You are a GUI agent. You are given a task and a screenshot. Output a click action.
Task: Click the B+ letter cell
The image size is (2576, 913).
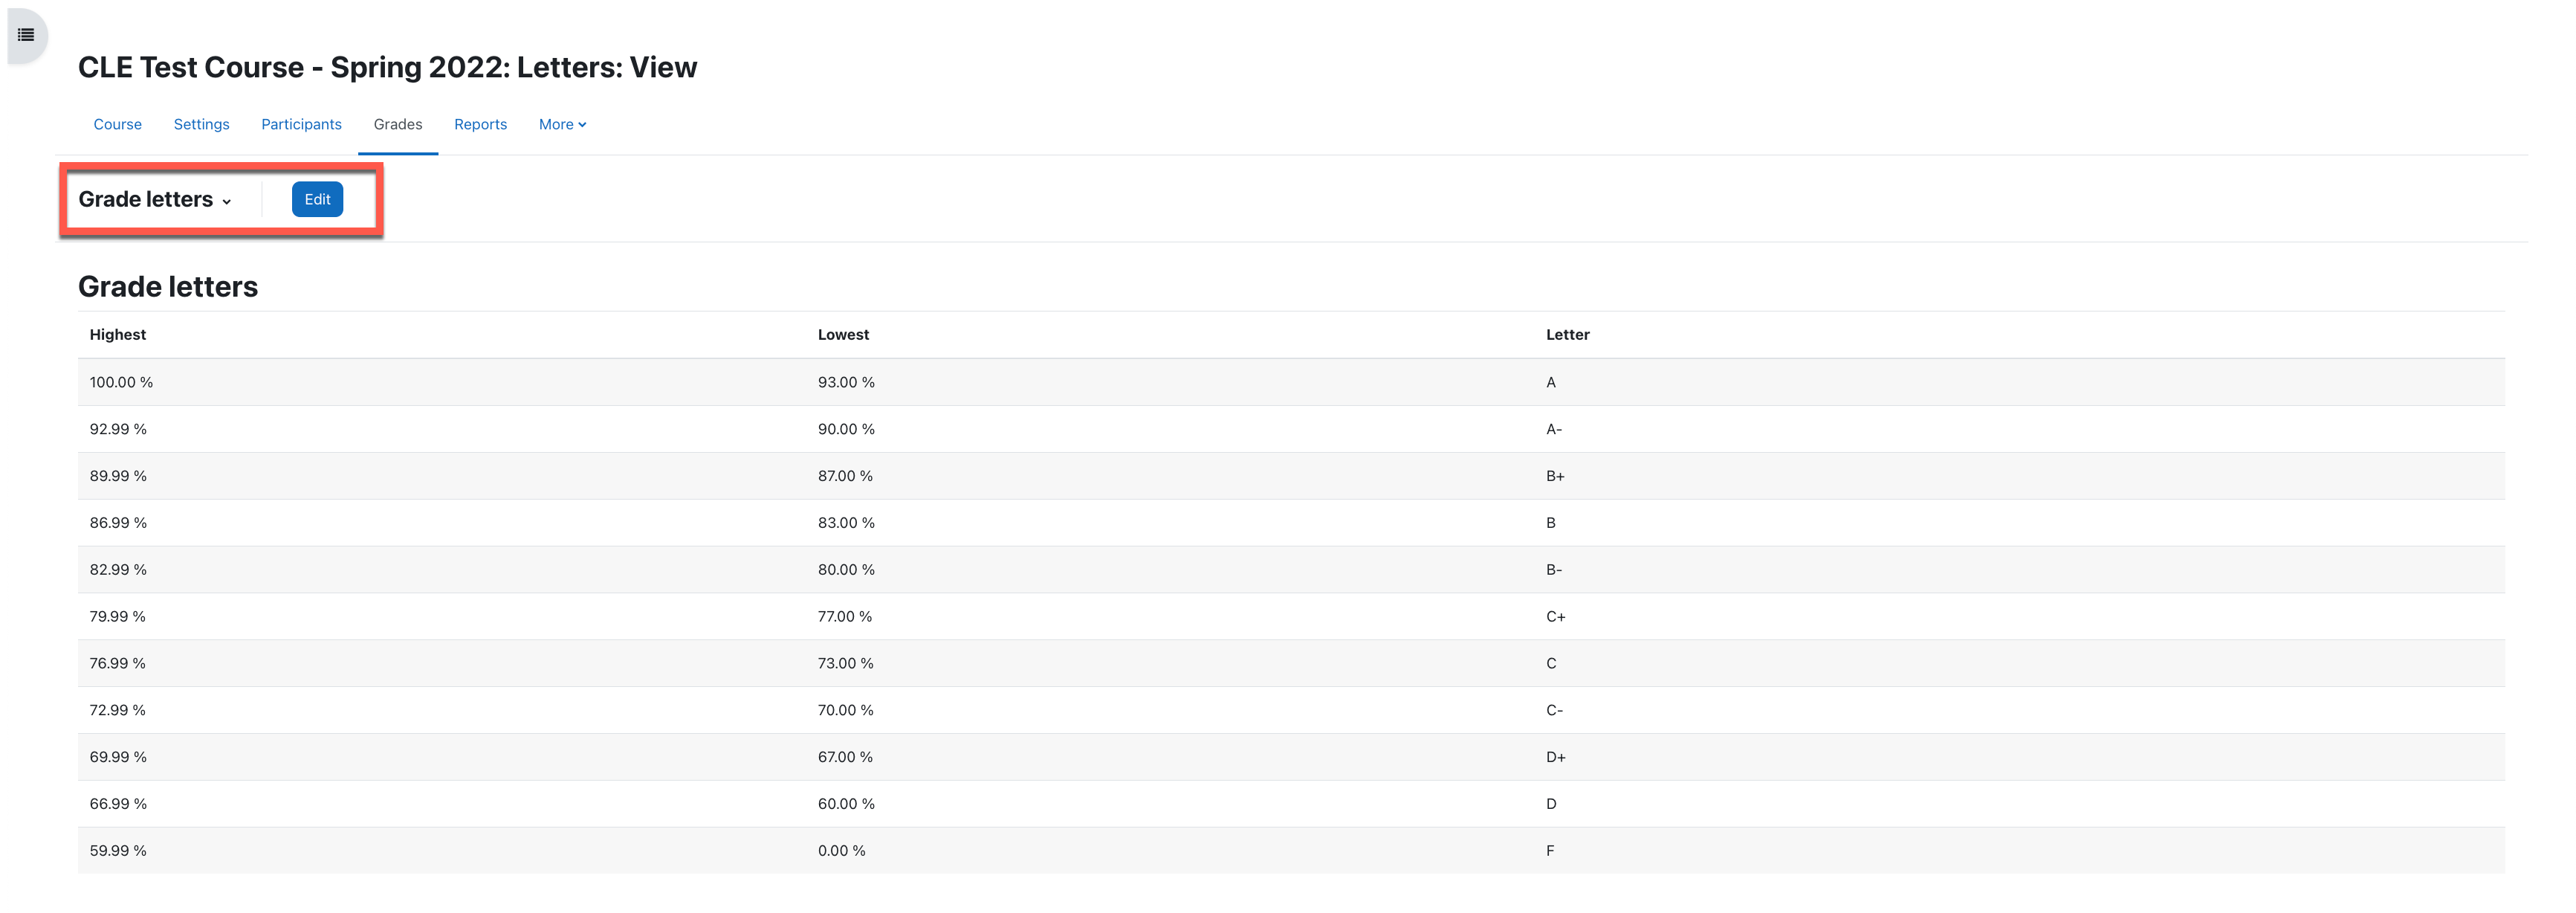(x=1555, y=476)
